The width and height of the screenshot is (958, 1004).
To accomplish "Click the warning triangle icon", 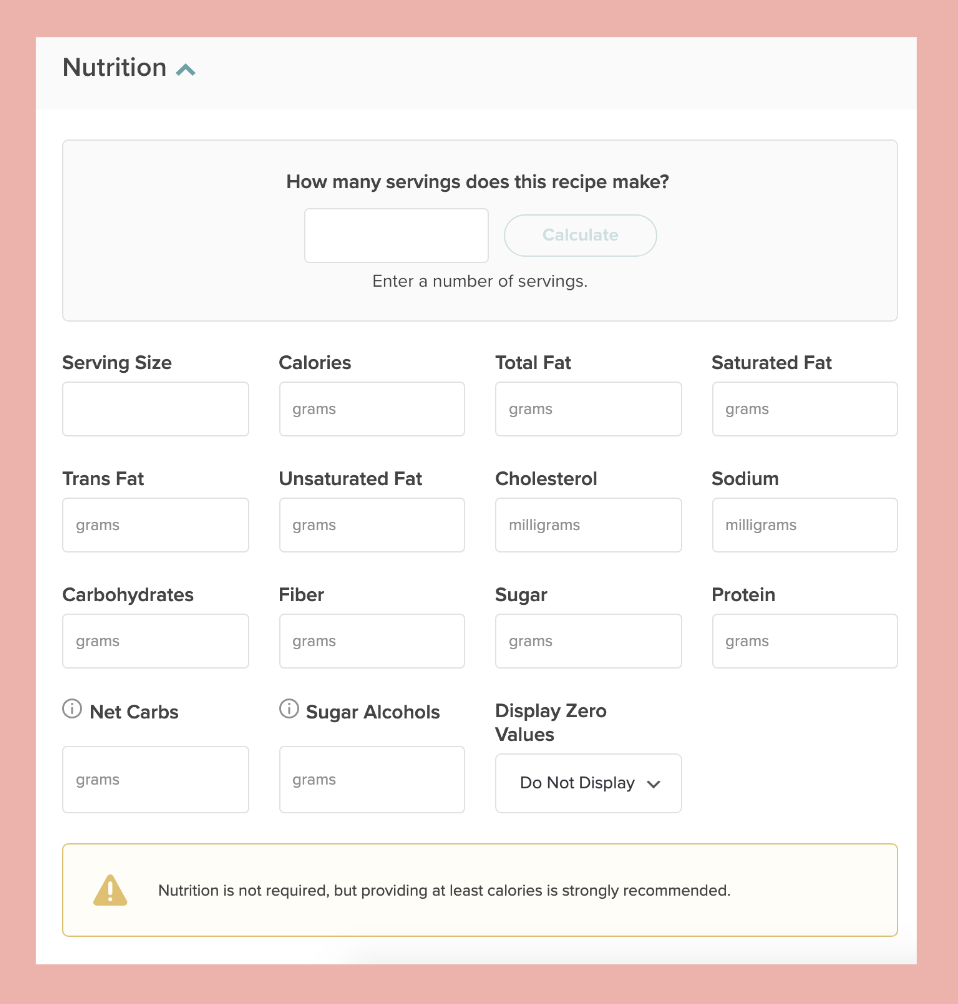I will (110, 890).
